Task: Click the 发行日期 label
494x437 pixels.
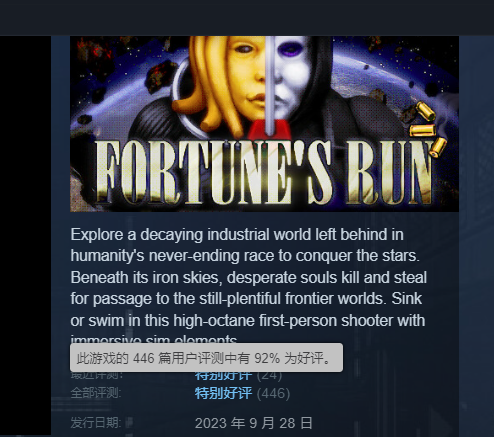Action: tap(96, 423)
